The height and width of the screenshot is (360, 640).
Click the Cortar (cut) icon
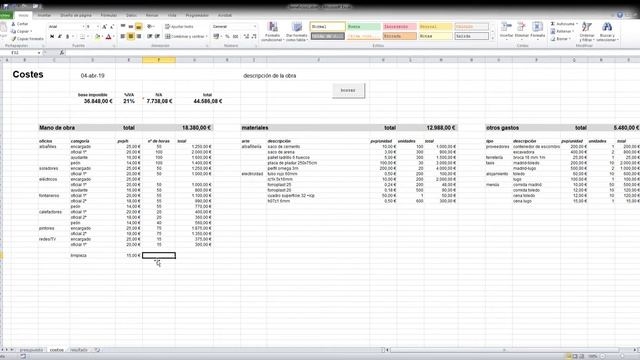click(13, 24)
